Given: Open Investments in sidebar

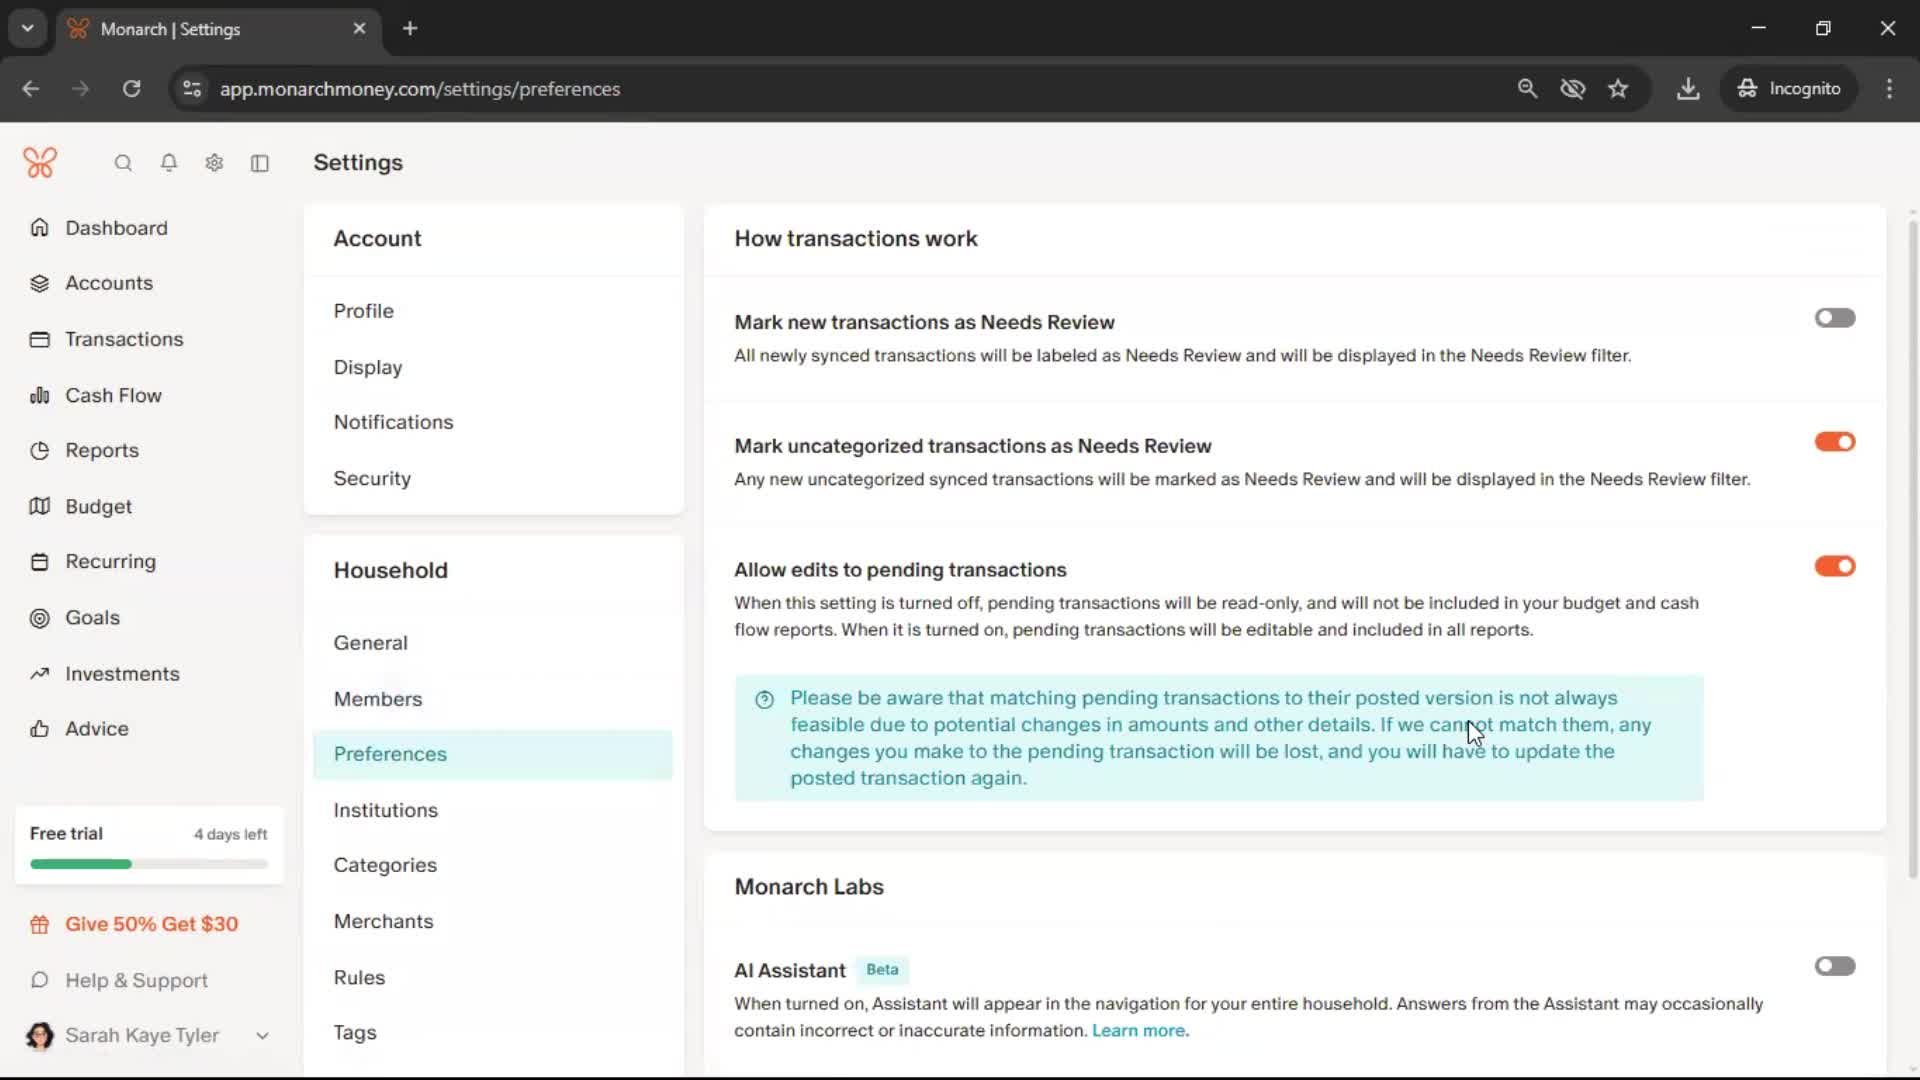Looking at the screenshot, I should click(x=122, y=674).
